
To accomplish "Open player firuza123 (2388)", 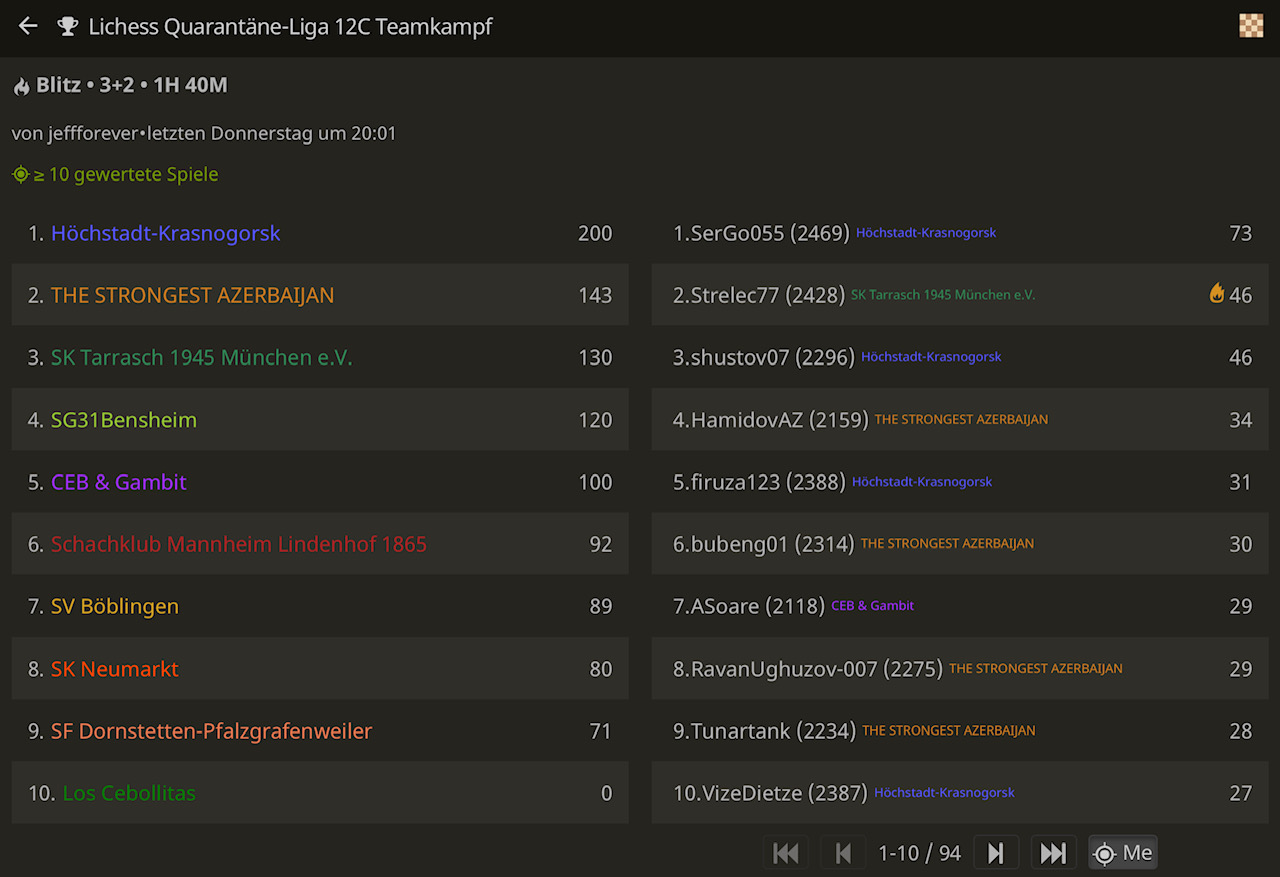I will pyautogui.click(x=960, y=482).
